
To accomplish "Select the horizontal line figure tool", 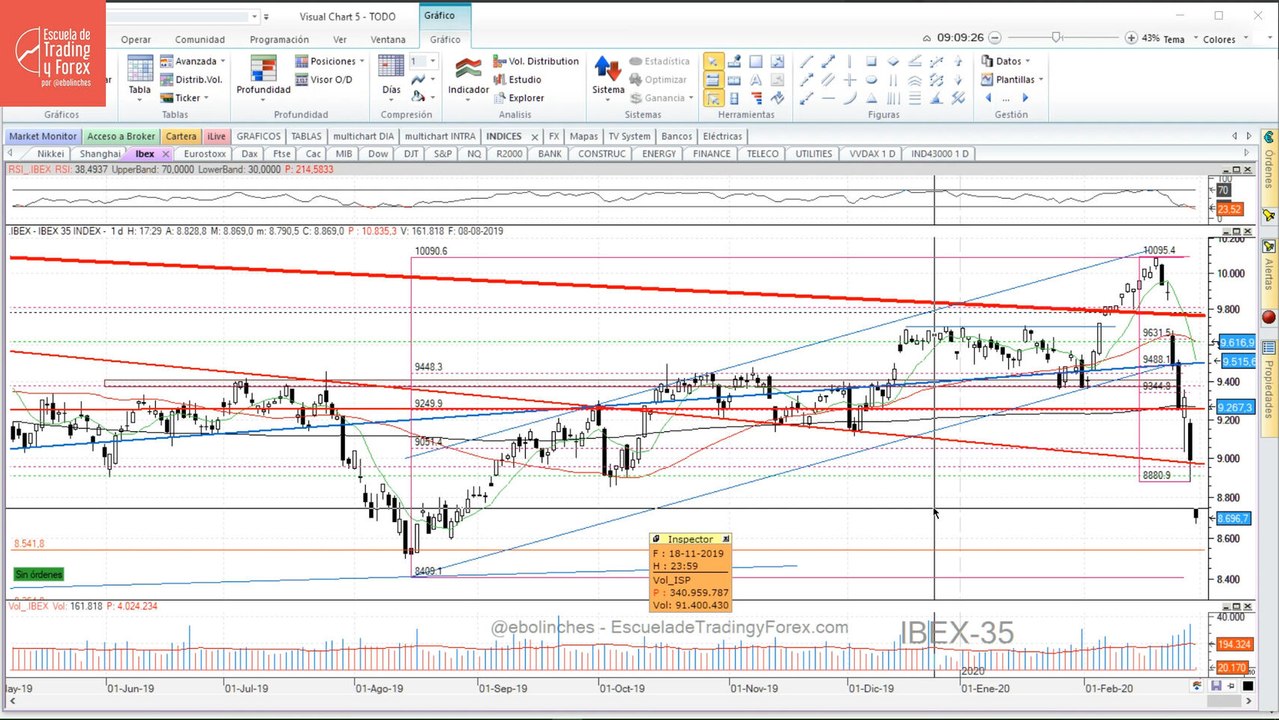I will point(828,98).
